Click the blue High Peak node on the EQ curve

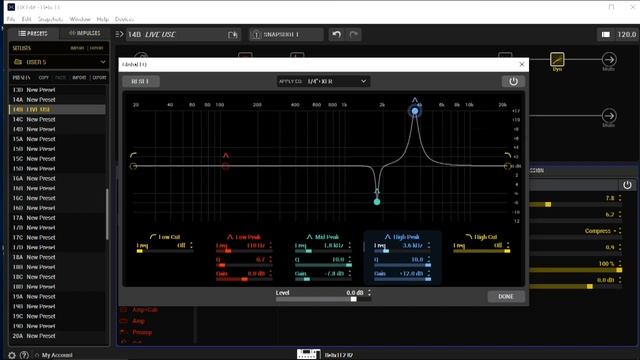[x=415, y=111]
